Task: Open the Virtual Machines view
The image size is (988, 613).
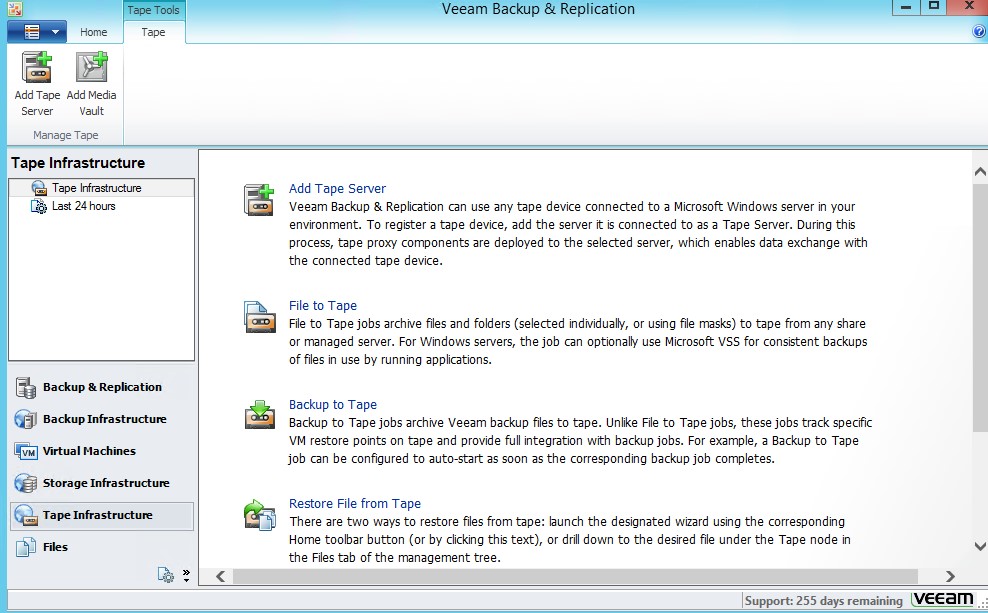Action: (x=101, y=451)
